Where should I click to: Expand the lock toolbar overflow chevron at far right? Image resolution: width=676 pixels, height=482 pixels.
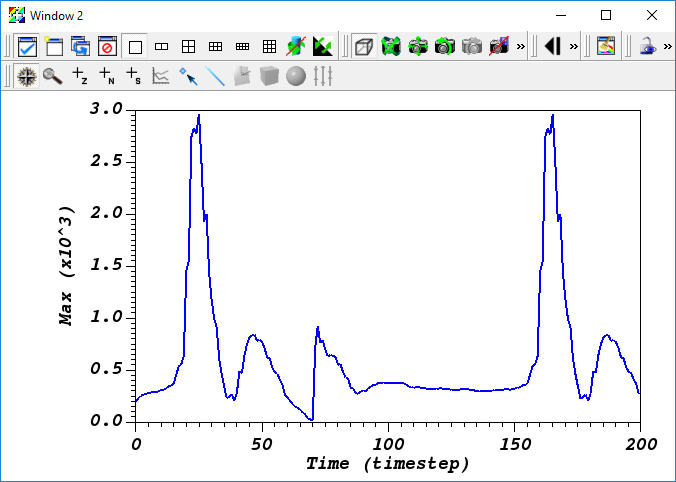click(x=667, y=46)
